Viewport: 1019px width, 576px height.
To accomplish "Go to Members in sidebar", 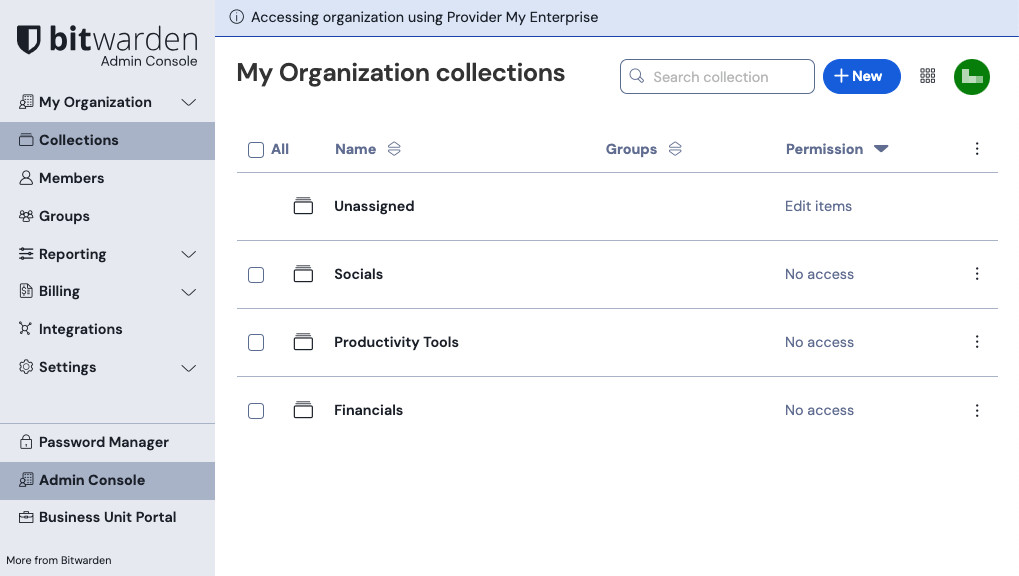I will [71, 178].
